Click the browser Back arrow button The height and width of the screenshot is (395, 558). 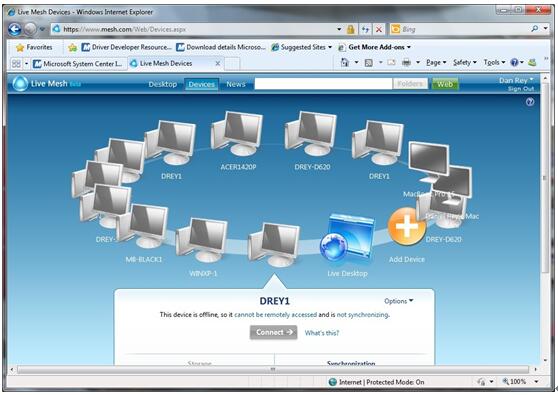15,29
